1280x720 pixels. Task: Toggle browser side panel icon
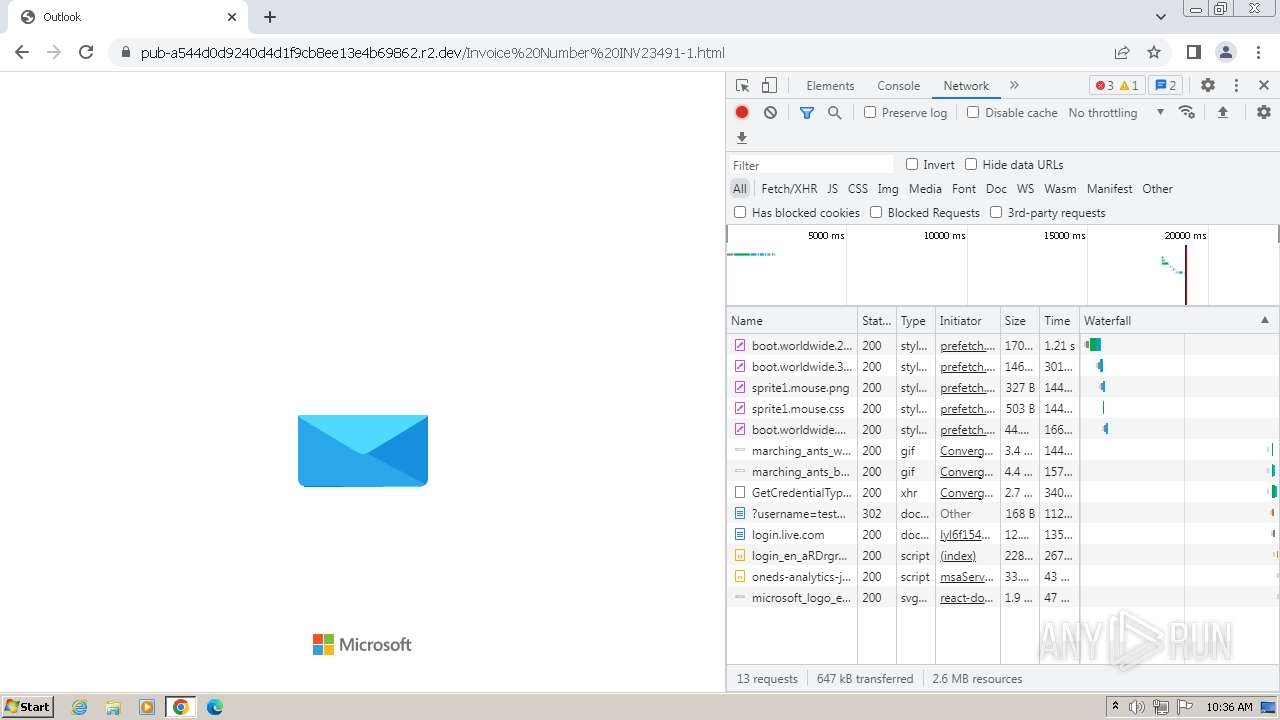click(x=1193, y=52)
